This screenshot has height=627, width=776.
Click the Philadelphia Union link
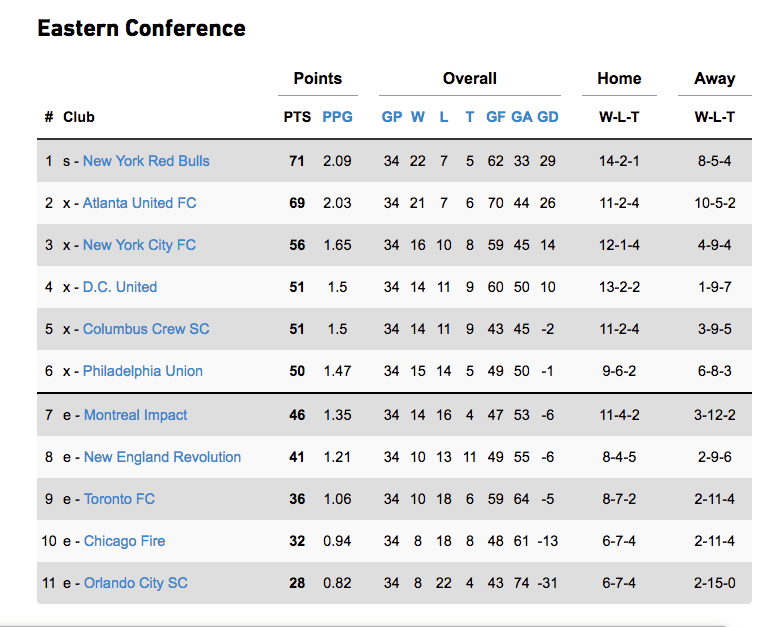pyautogui.click(x=143, y=371)
